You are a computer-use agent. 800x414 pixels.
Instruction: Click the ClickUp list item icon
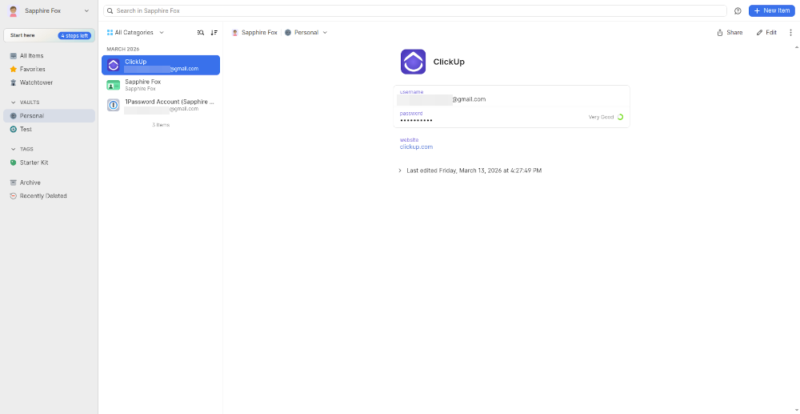(x=113, y=65)
